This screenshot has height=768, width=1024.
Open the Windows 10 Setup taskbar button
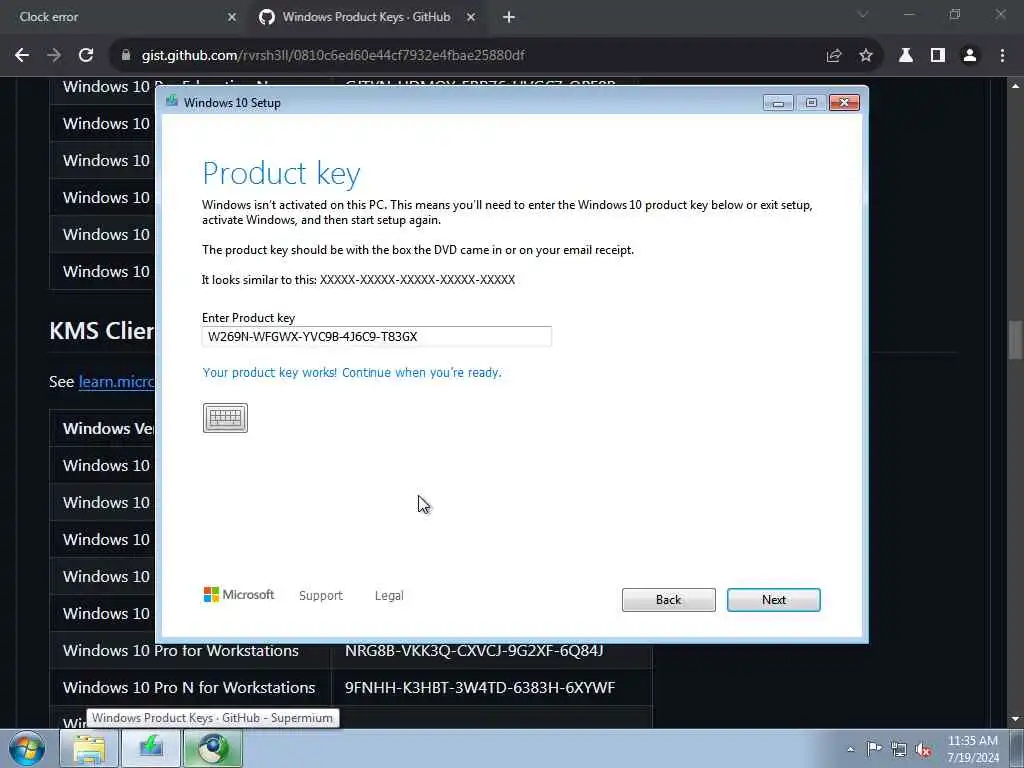tap(151, 748)
